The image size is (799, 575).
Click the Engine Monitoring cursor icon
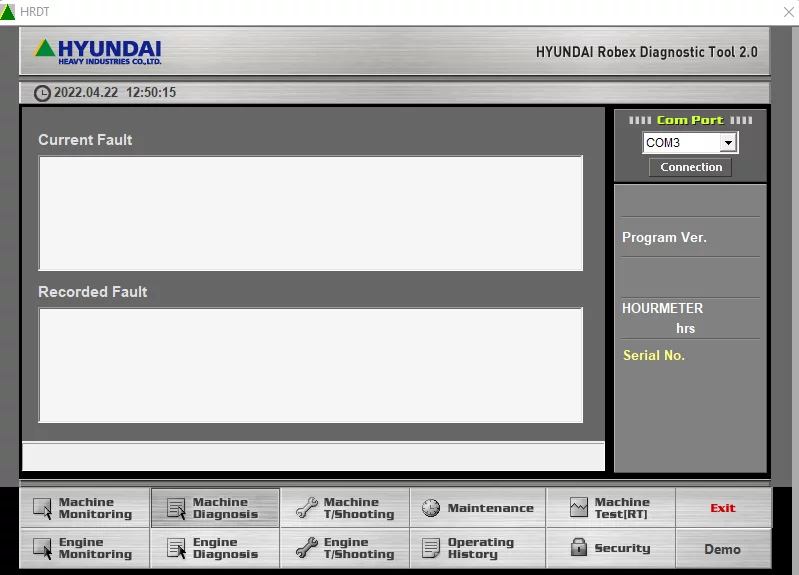(42, 548)
